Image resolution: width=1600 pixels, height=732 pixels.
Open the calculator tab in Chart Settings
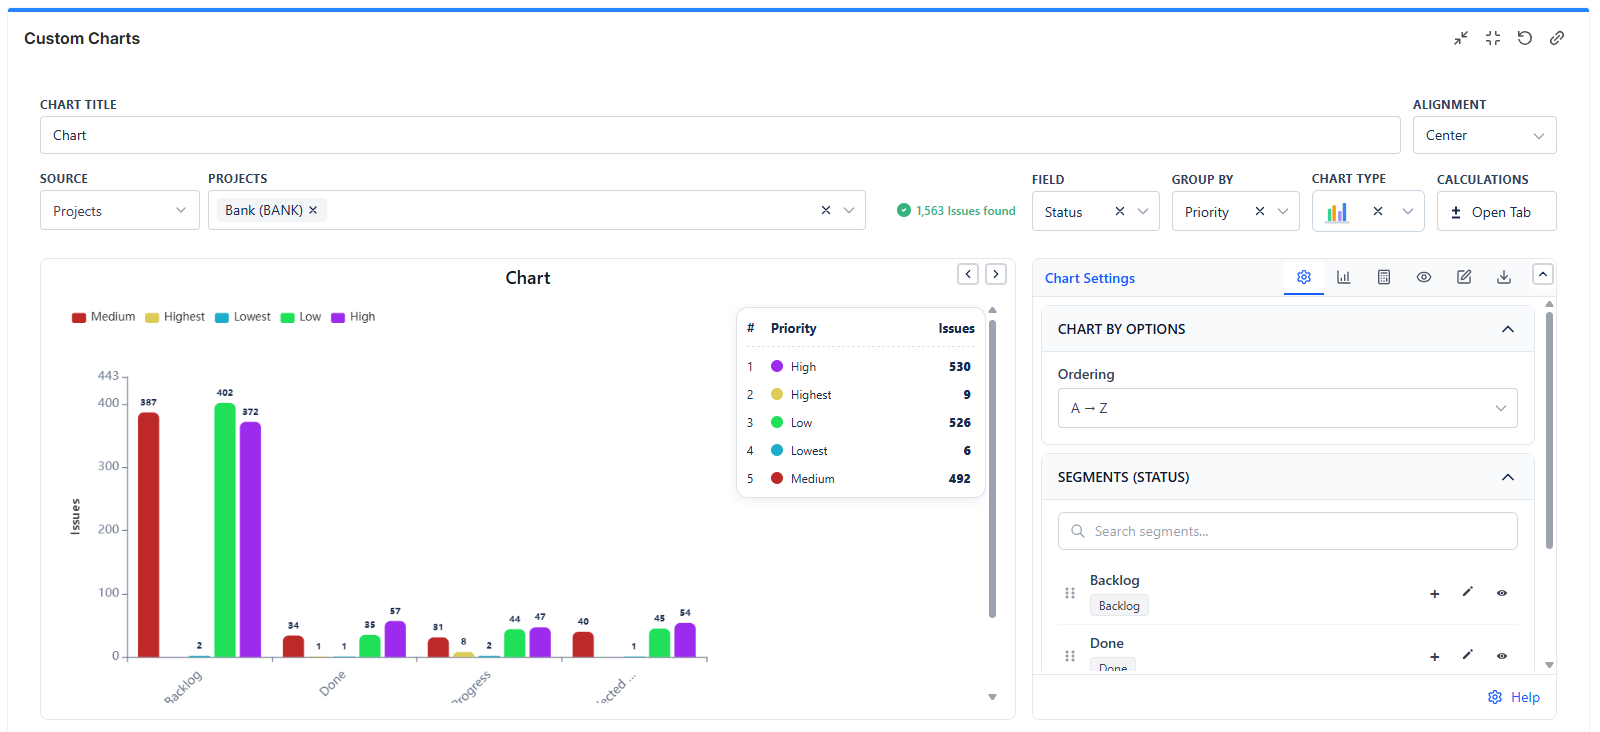click(1384, 277)
